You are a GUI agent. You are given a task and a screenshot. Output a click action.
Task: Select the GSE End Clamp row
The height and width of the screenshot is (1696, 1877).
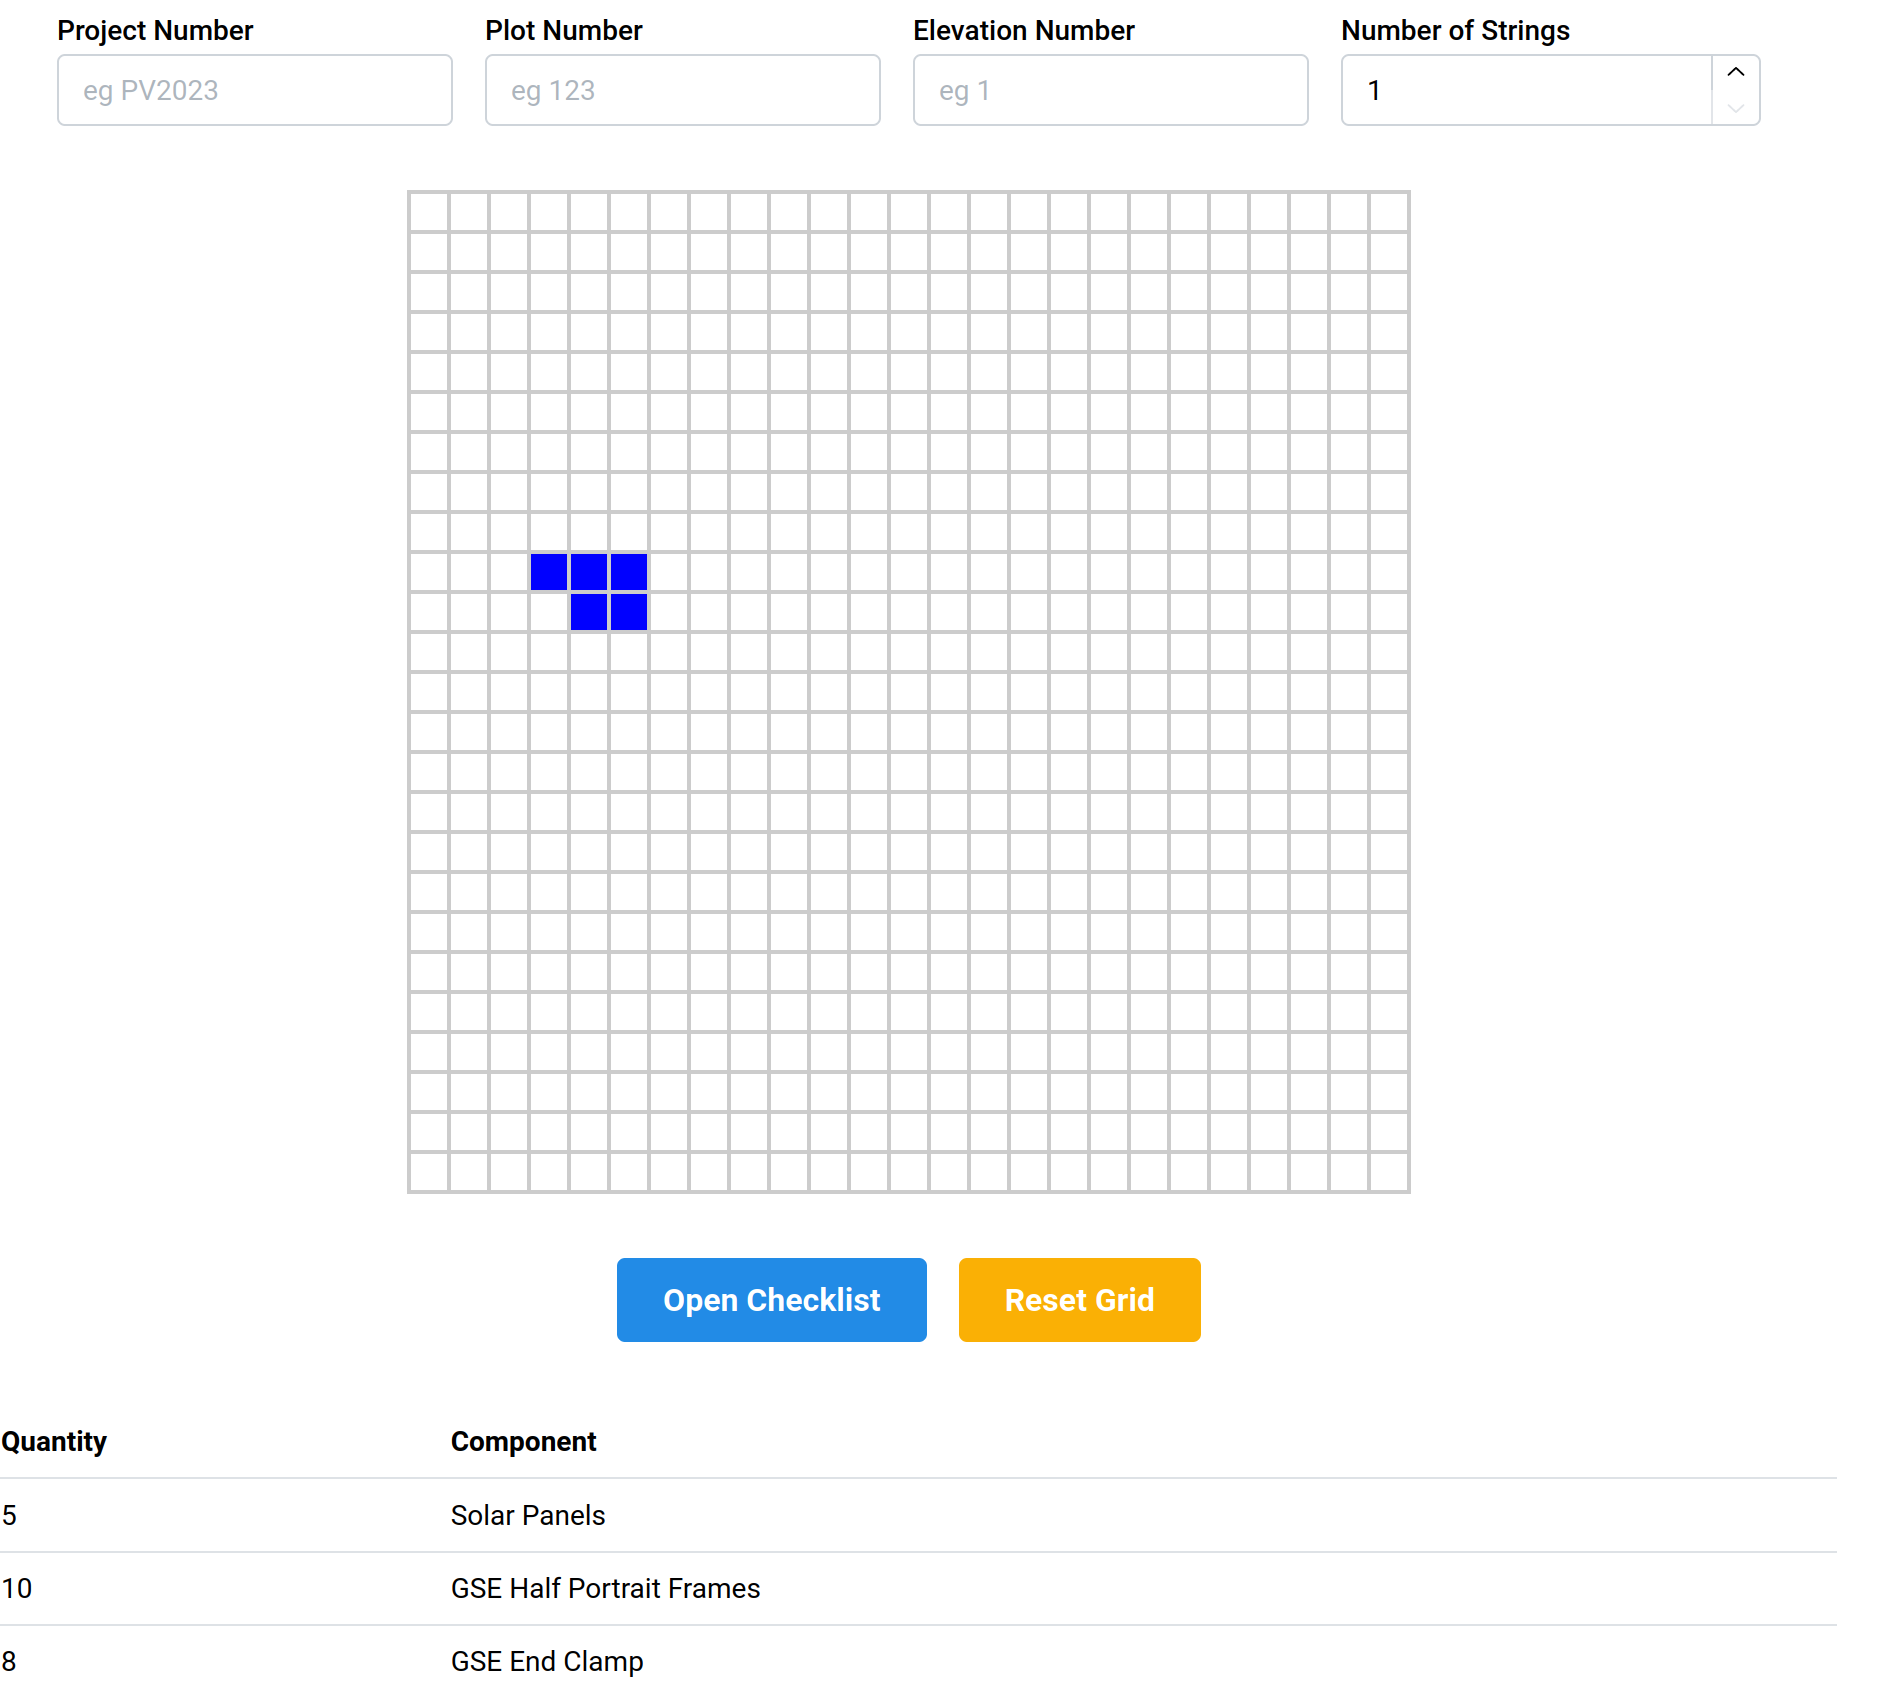(x=547, y=1661)
